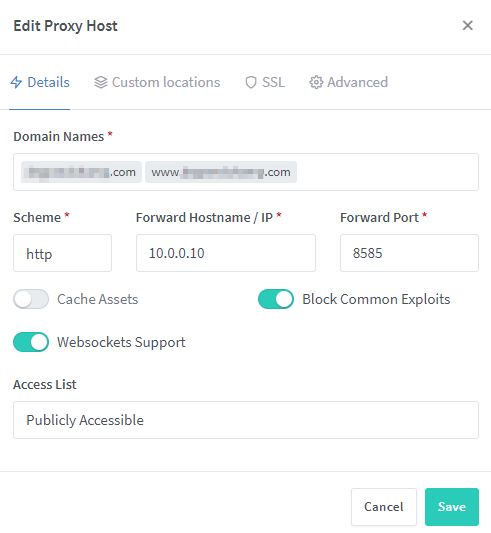Save the proxy host settings
The height and width of the screenshot is (533, 491).
(x=452, y=507)
